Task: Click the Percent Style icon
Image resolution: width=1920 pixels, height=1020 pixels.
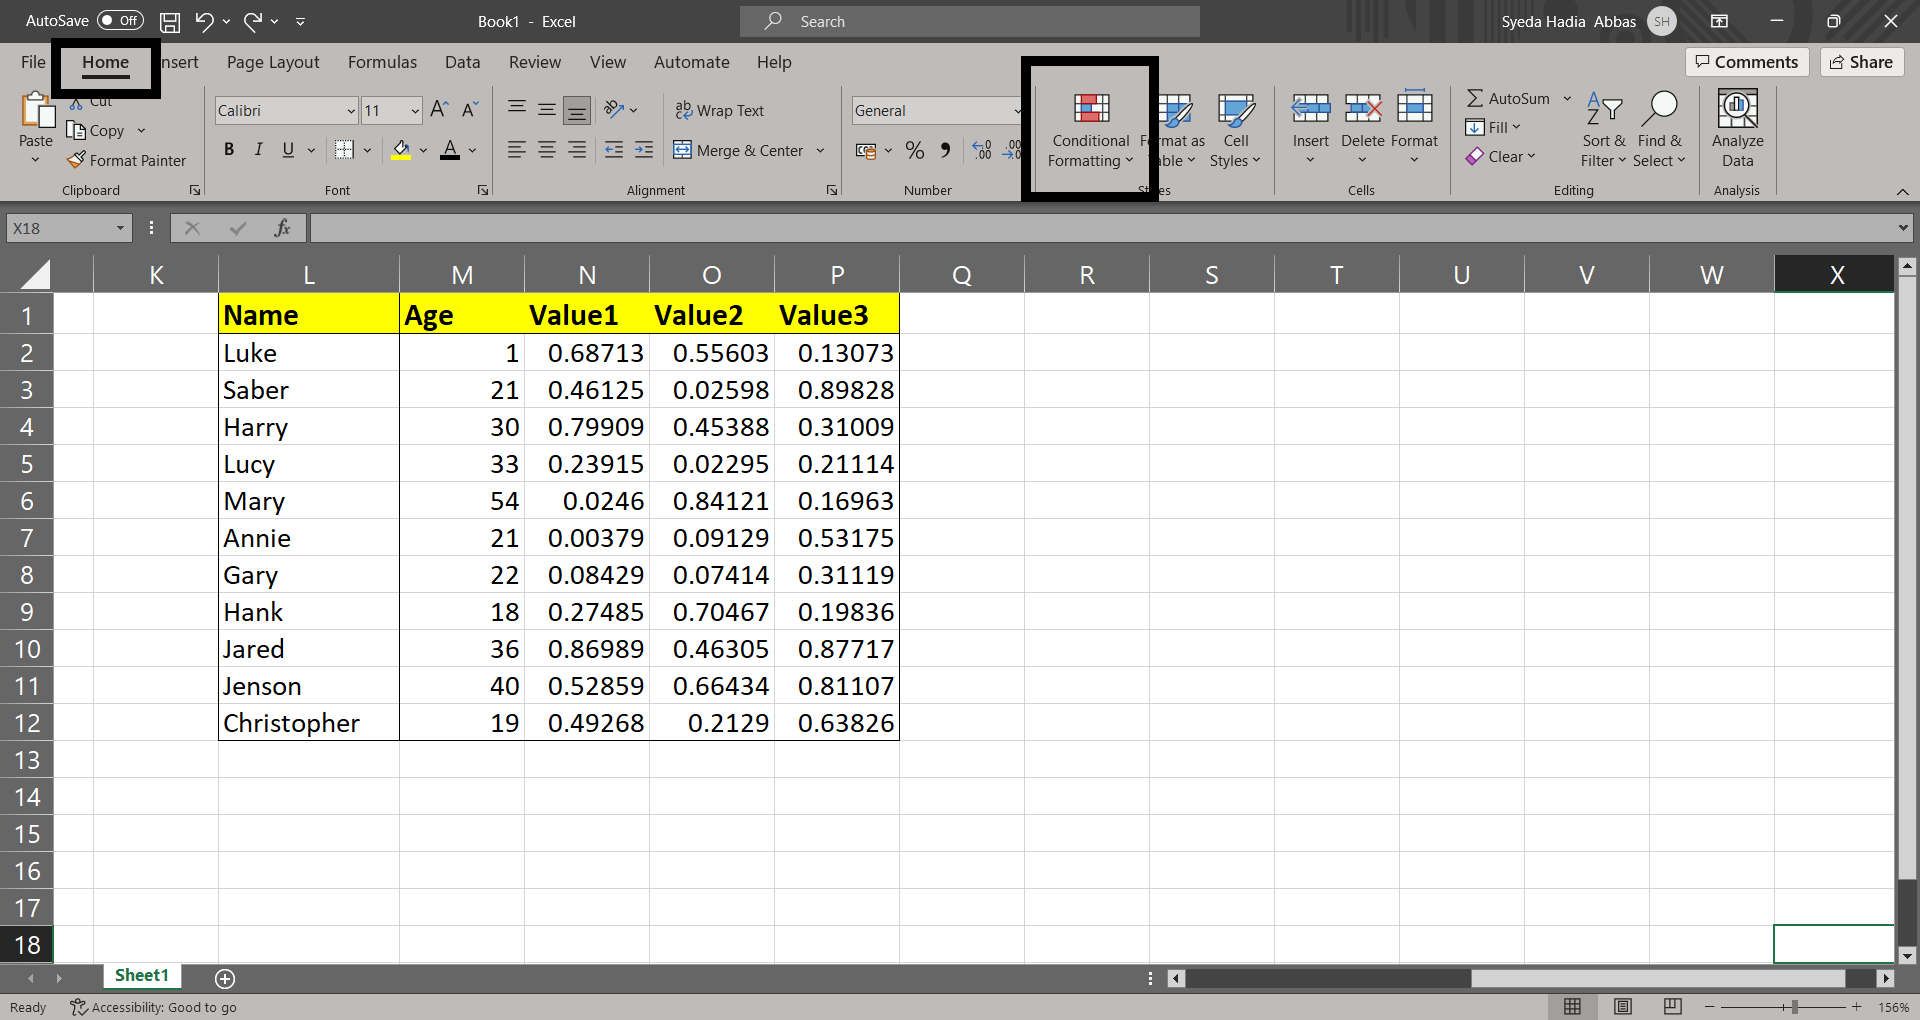Action: pos(914,150)
